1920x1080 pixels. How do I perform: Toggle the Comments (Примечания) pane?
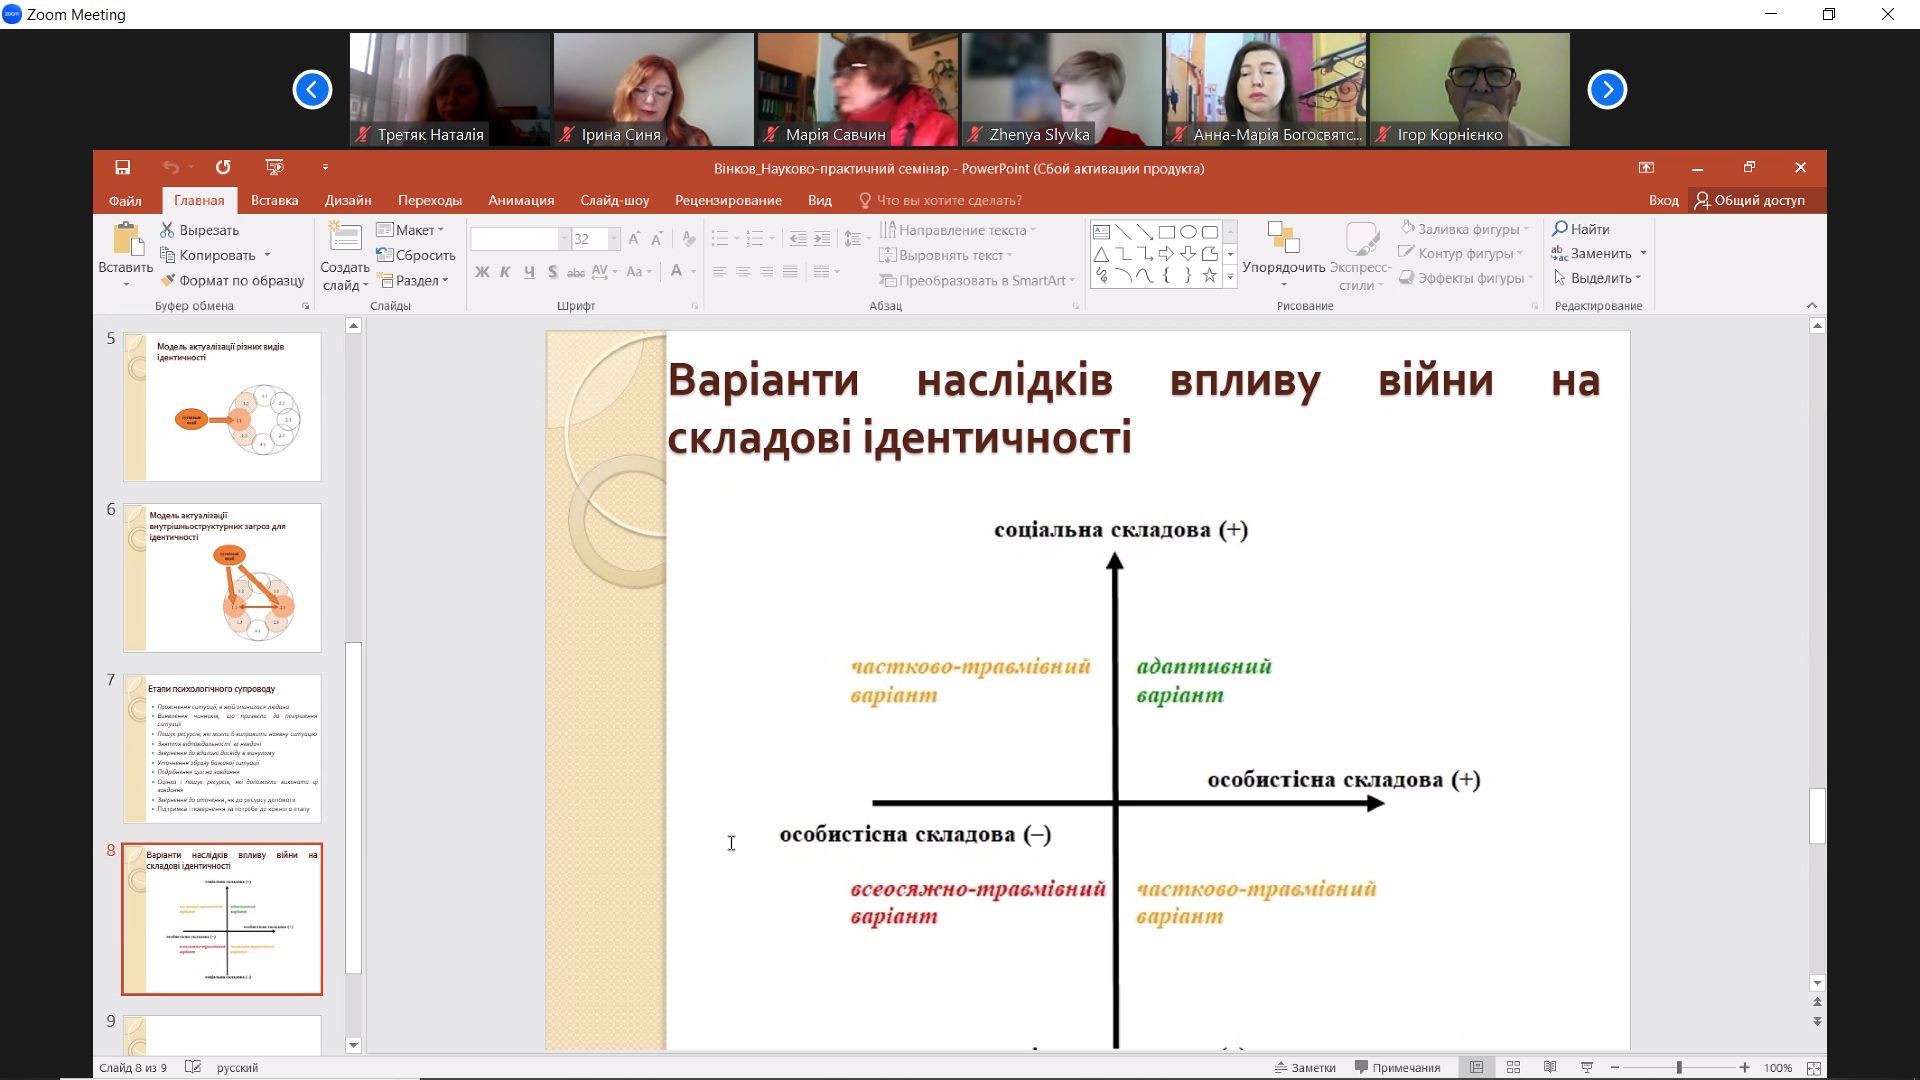pos(1397,1067)
